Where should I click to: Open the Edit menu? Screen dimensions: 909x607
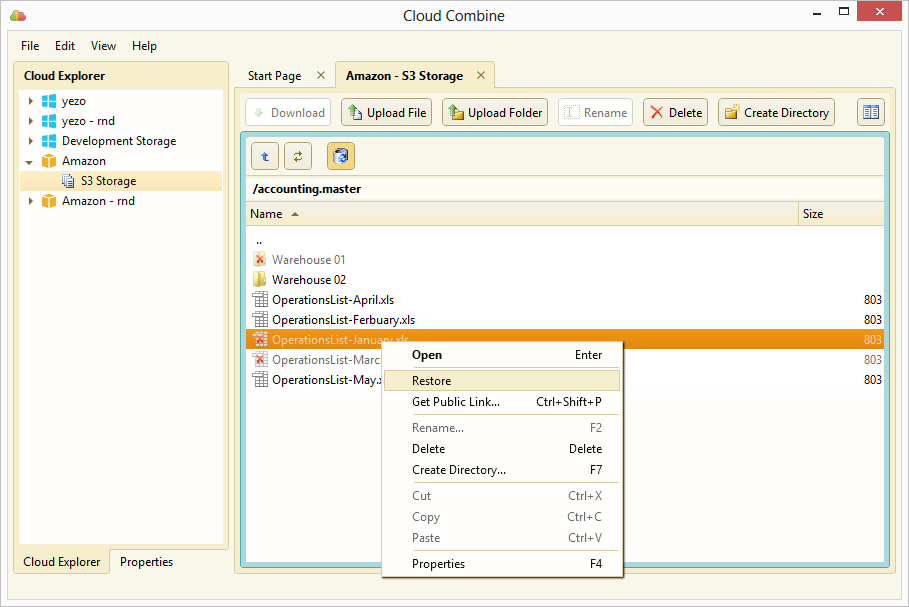tap(65, 46)
